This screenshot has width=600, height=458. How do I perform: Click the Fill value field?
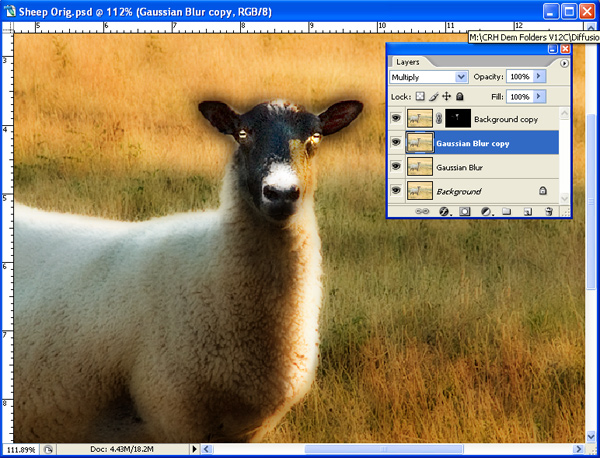coord(520,96)
